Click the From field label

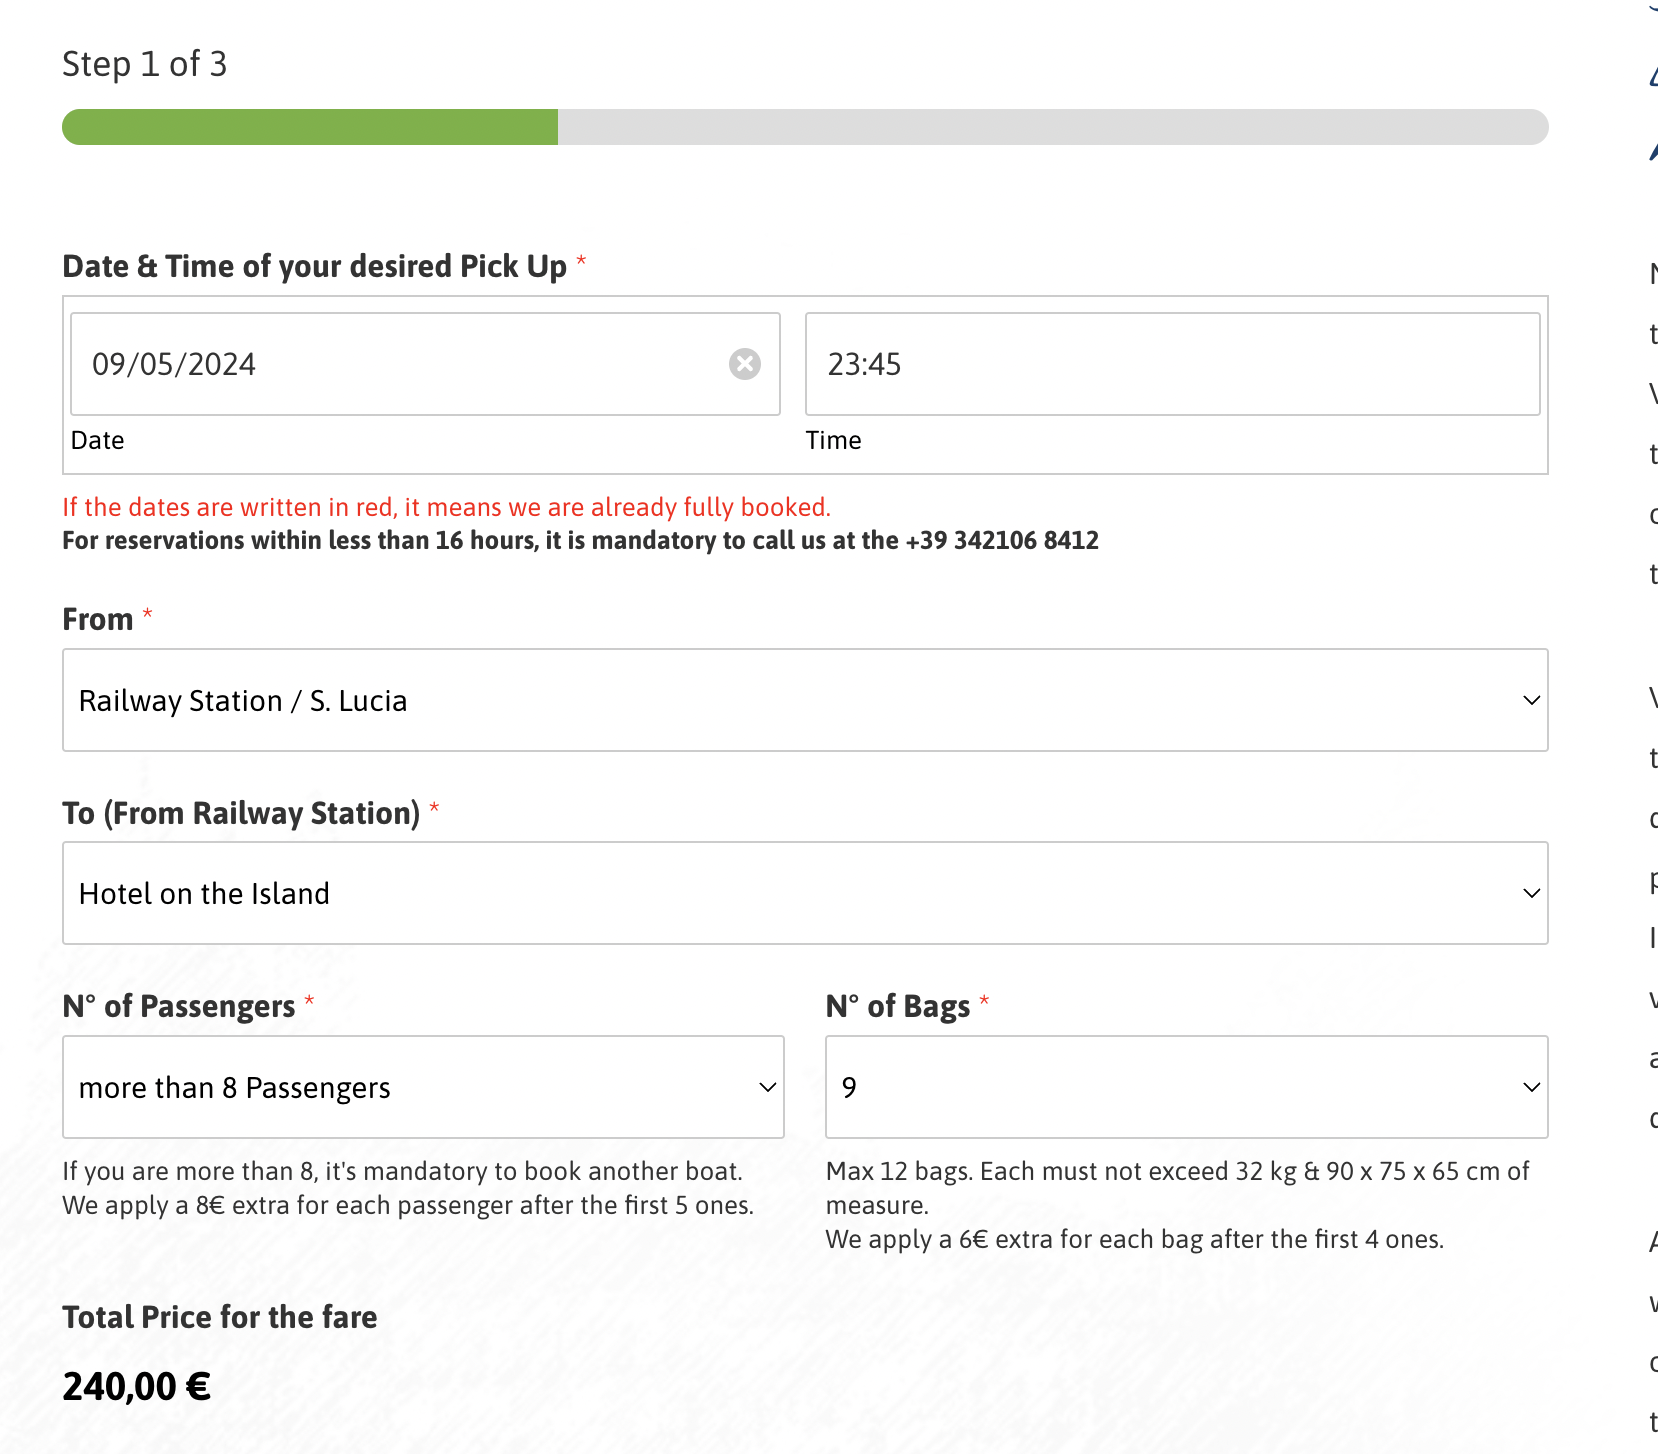coord(98,619)
